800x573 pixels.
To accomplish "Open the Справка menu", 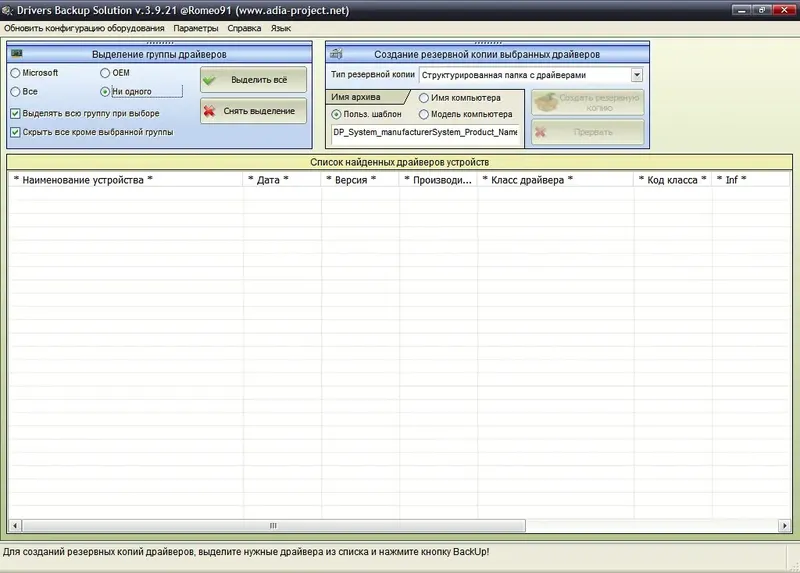I will tap(244, 28).
